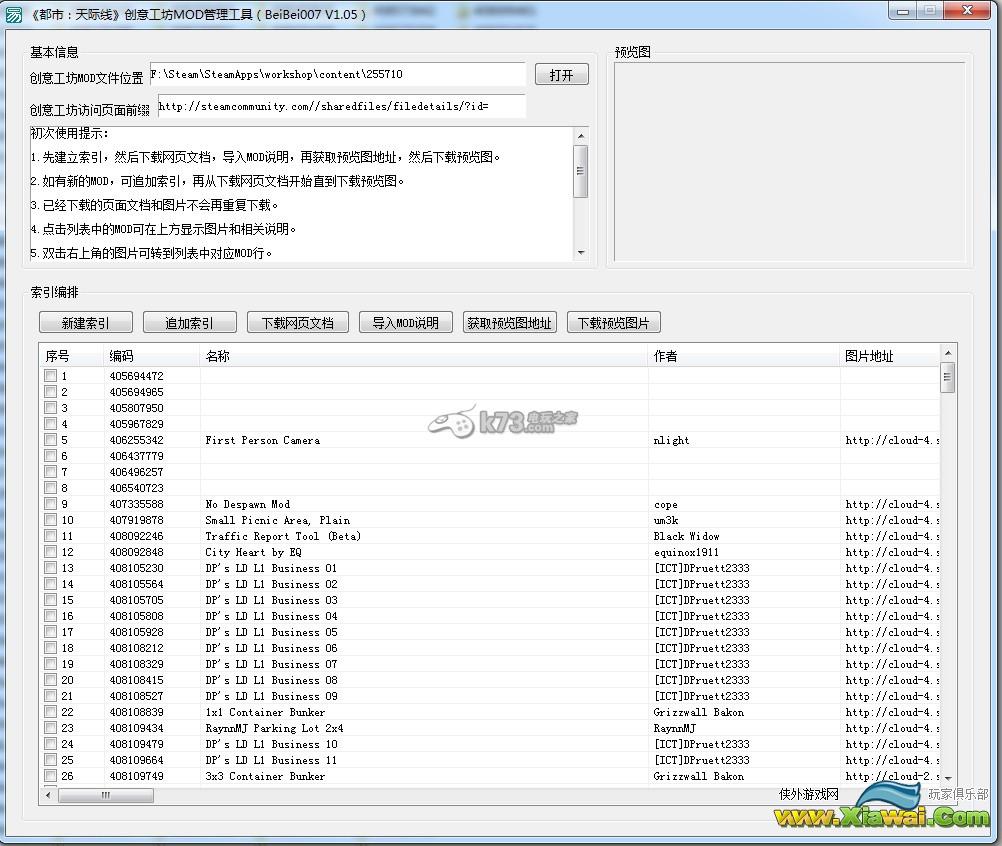Image resolution: width=1002 pixels, height=846 pixels.
Task: Select 'Small Picnic Area, Plain' cell
Action: (x=277, y=520)
